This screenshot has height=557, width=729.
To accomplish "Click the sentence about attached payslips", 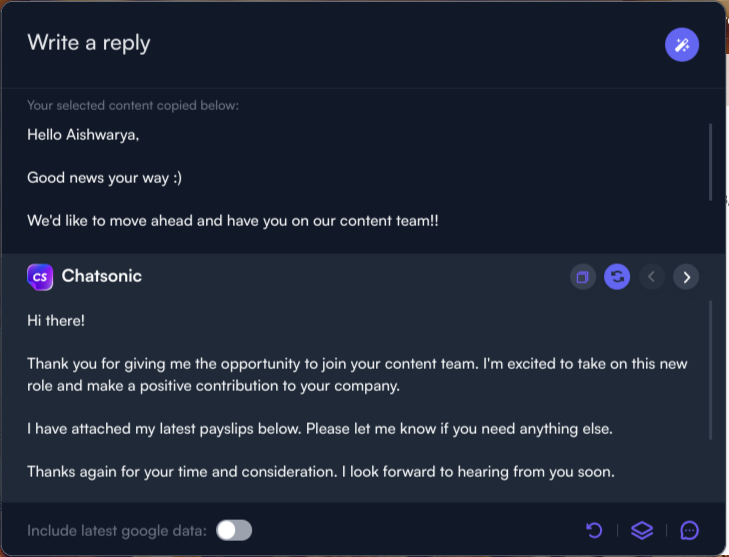I will coord(319,428).
